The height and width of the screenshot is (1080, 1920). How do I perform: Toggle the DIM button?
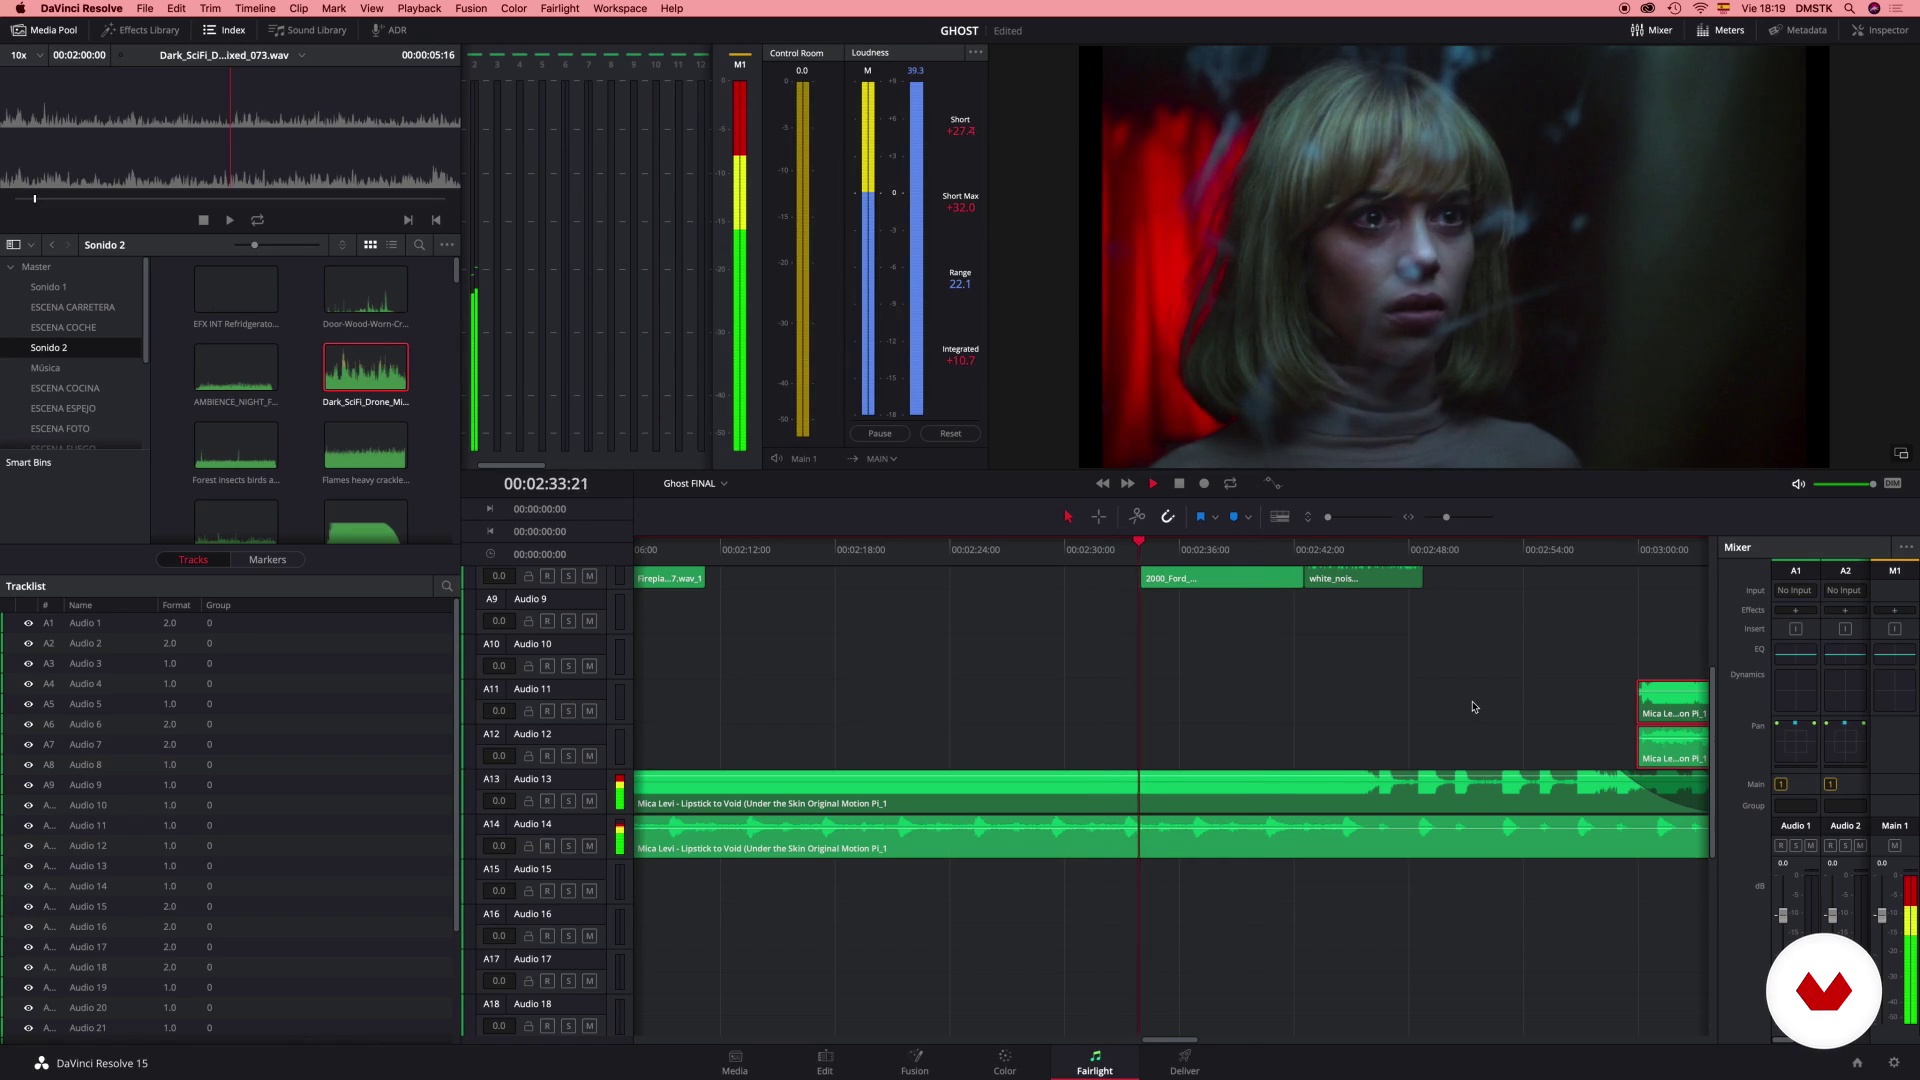coord(1892,484)
